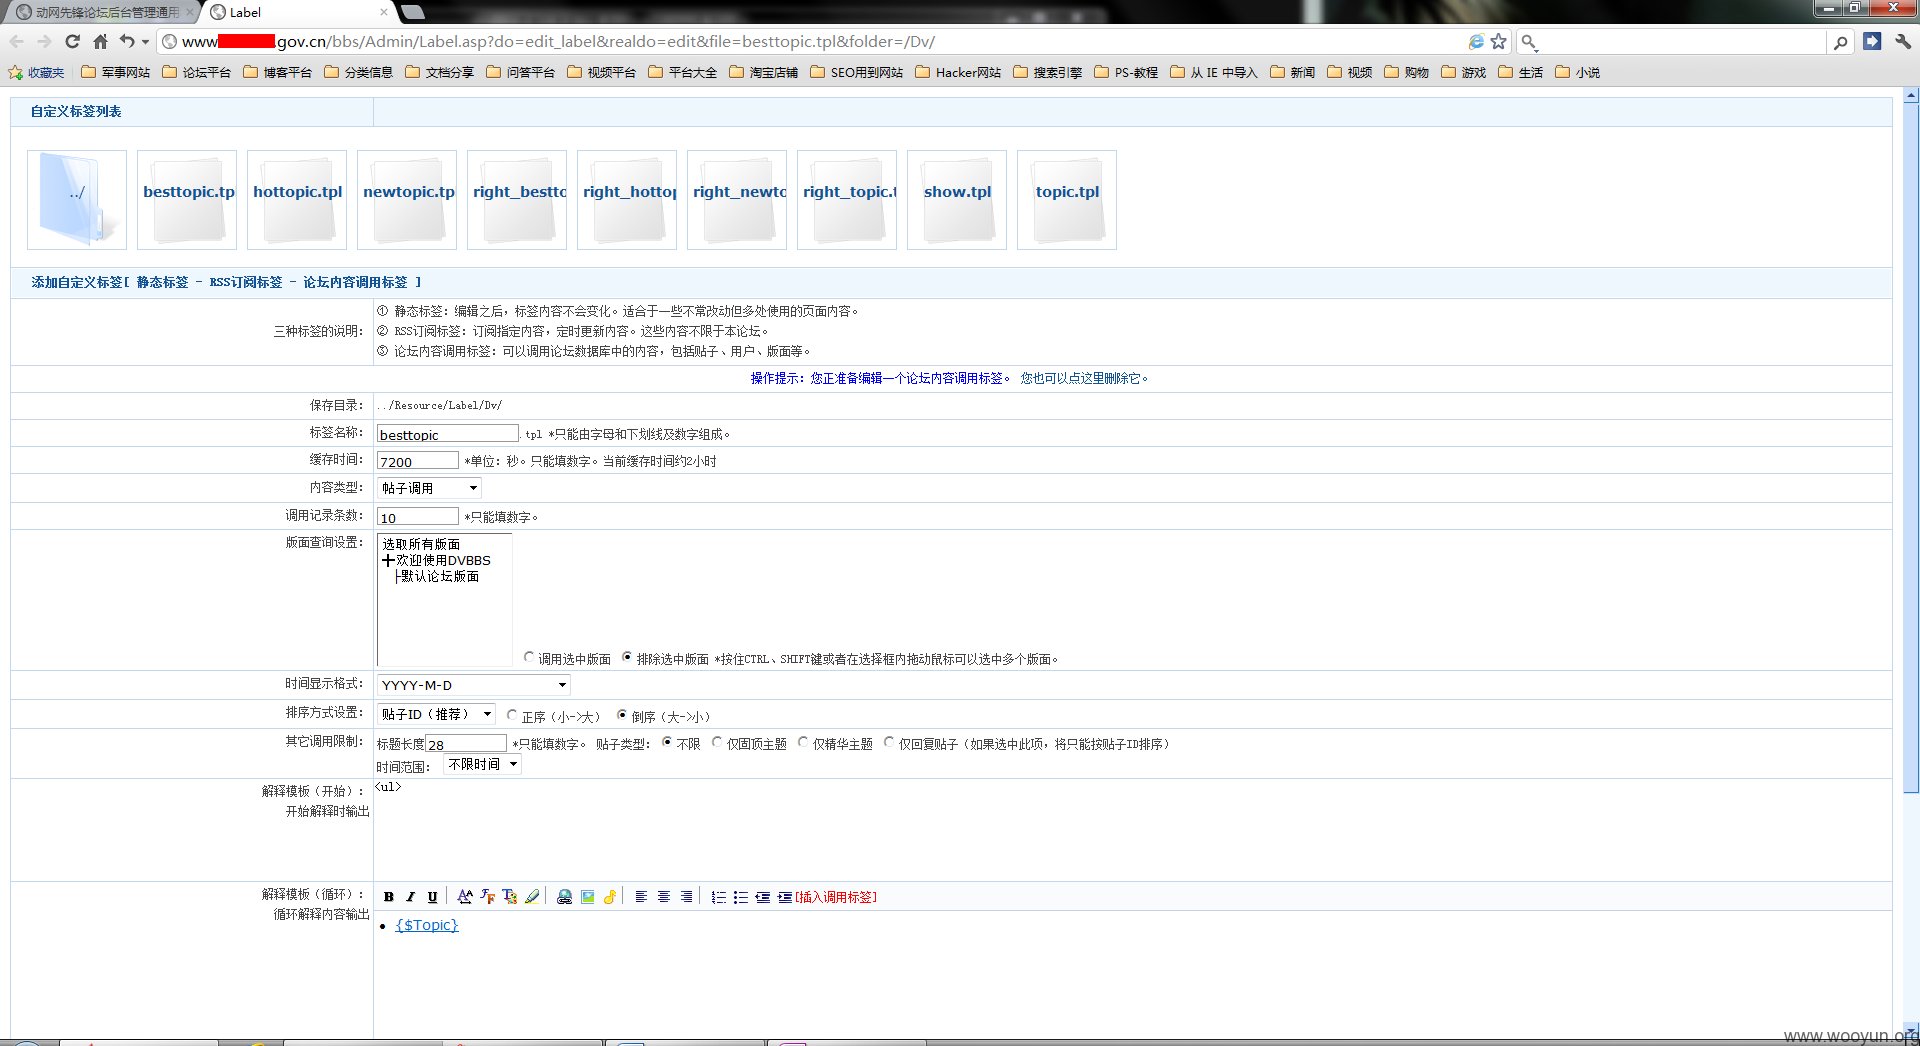Click the search magnifier button
1920x1046 pixels.
[1840, 42]
